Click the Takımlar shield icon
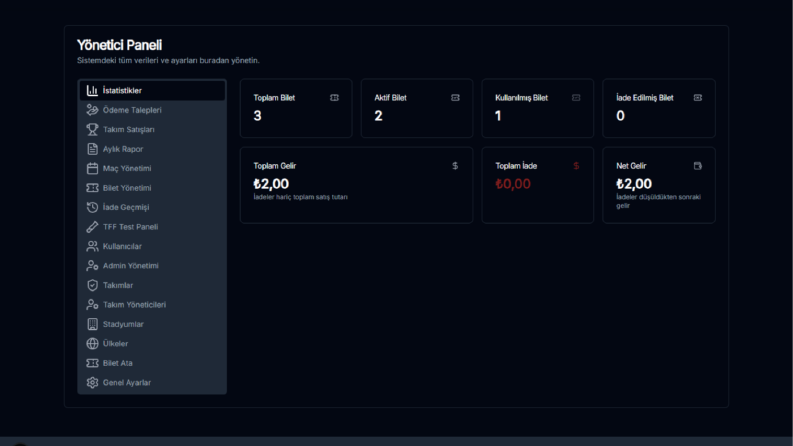Viewport: 793px width, 446px height. click(x=92, y=285)
